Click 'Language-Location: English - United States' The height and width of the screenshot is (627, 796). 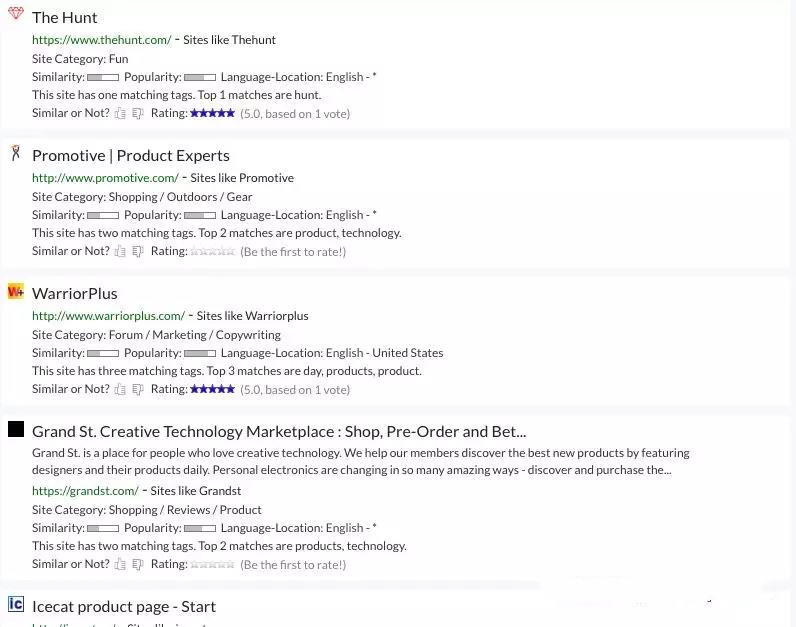pyautogui.click(x=332, y=353)
